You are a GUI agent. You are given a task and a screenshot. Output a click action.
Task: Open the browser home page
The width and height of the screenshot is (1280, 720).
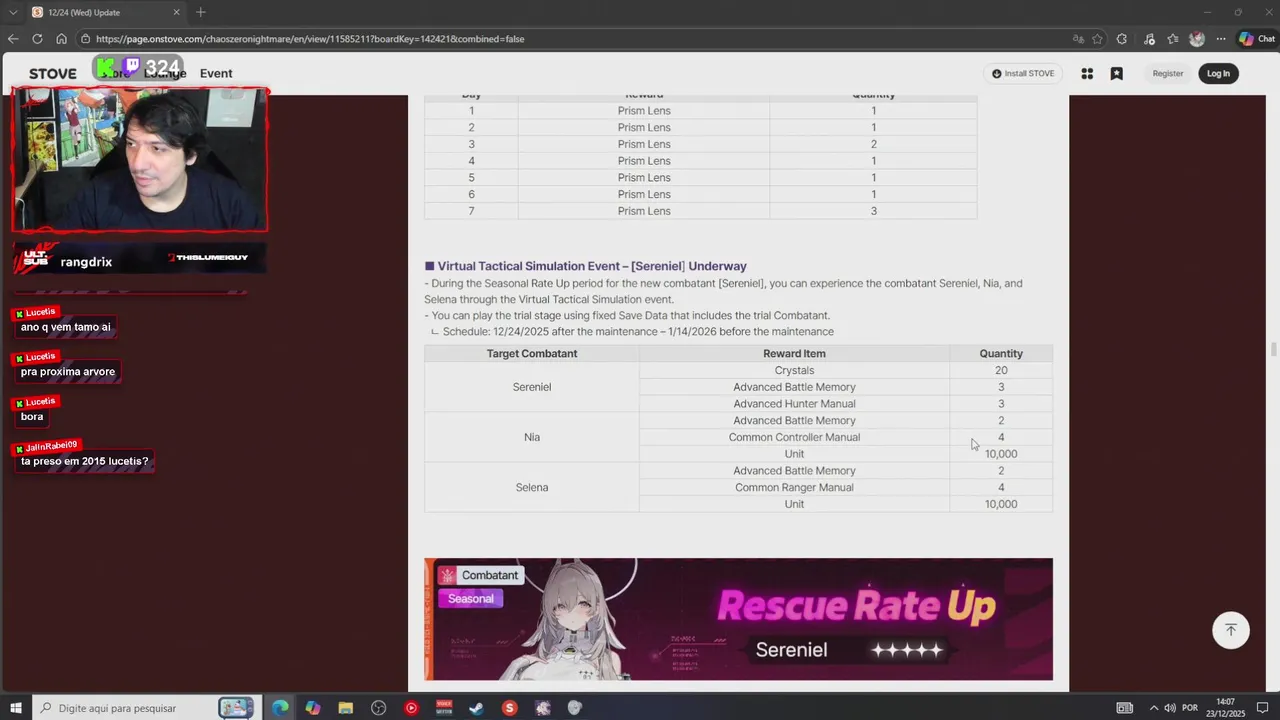click(61, 39)
